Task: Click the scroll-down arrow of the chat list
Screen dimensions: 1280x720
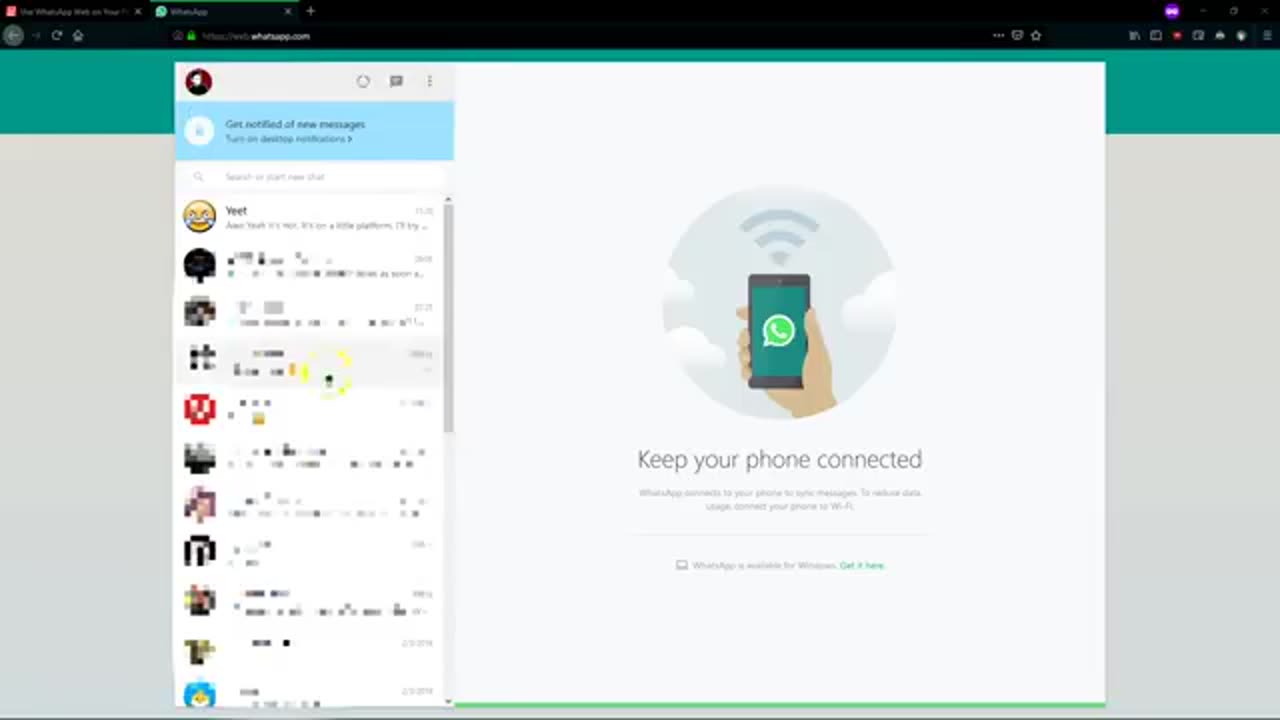Action: pyautogui.click(x=448, y=702)
